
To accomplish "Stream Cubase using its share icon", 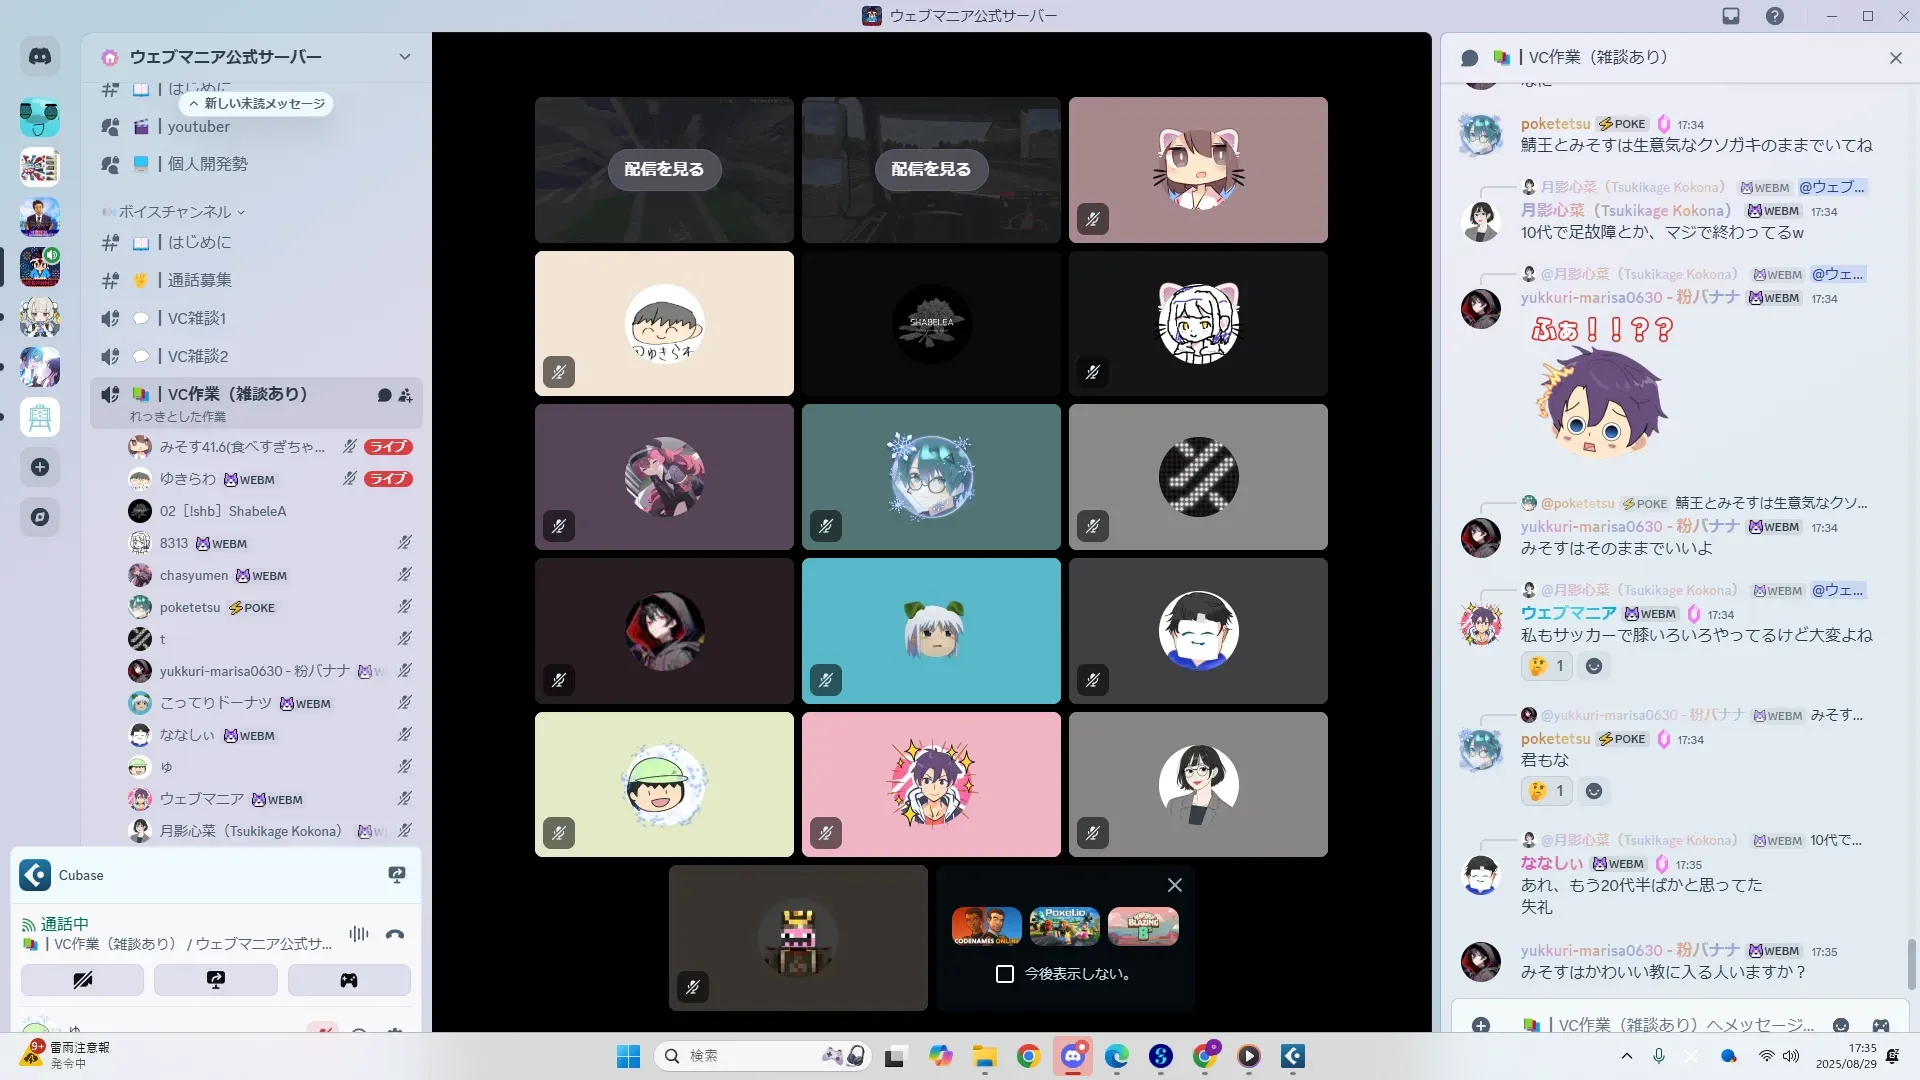I will point(397,875).
